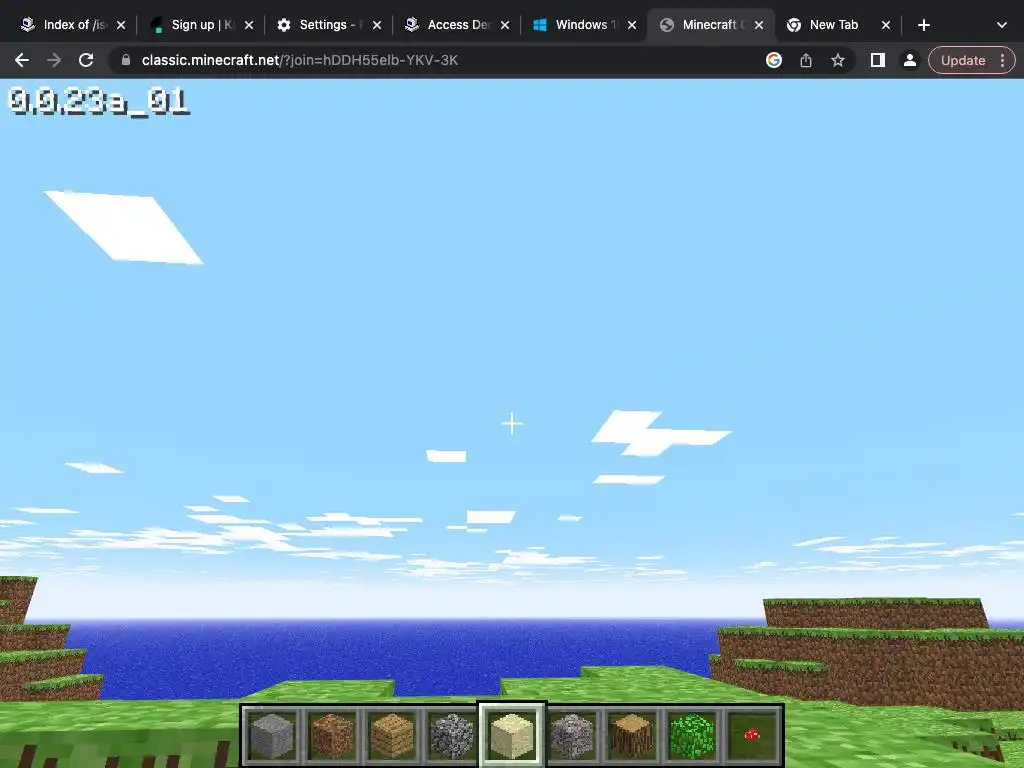Share this page via share icon
Screen dimensions: 1024x768
(806, 60)
